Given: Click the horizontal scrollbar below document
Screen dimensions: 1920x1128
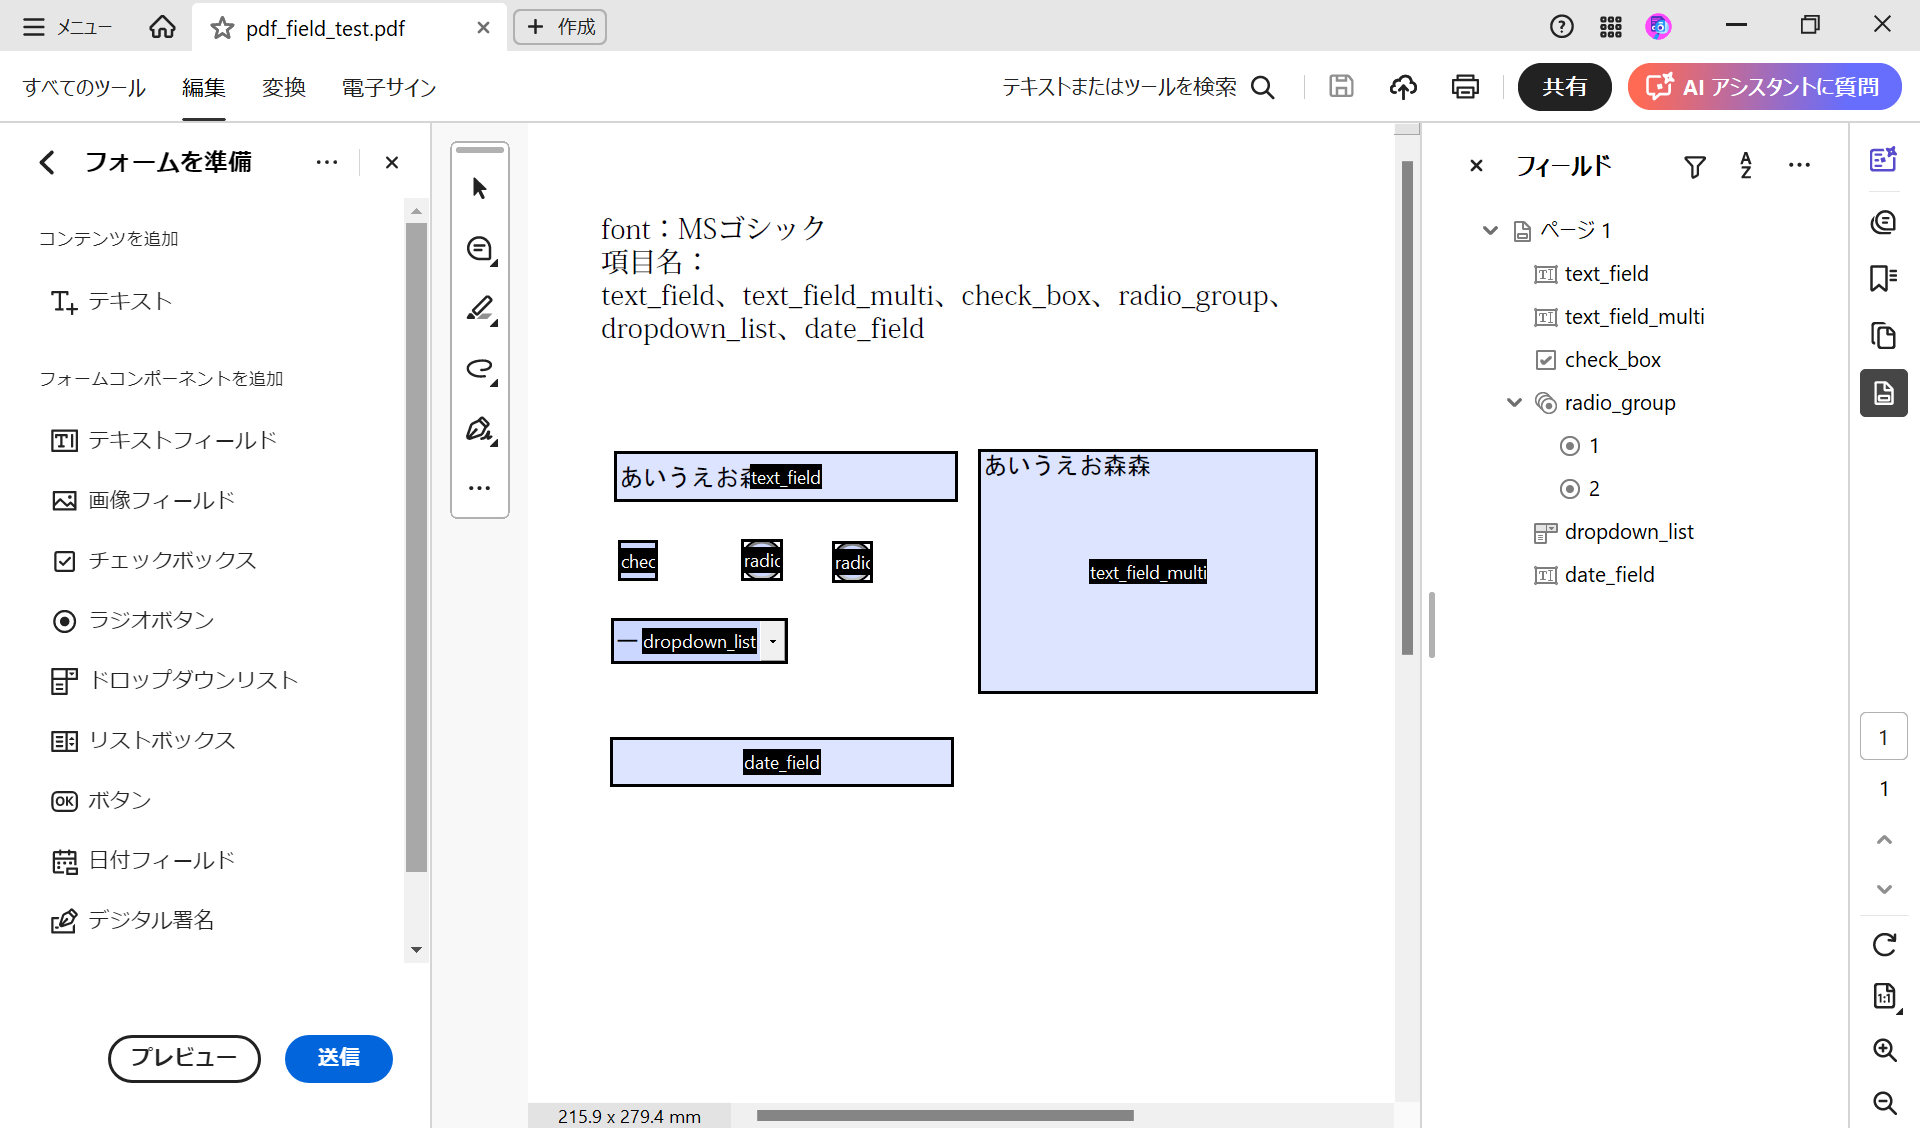Looking at the screenshot, I should 944,1115.
